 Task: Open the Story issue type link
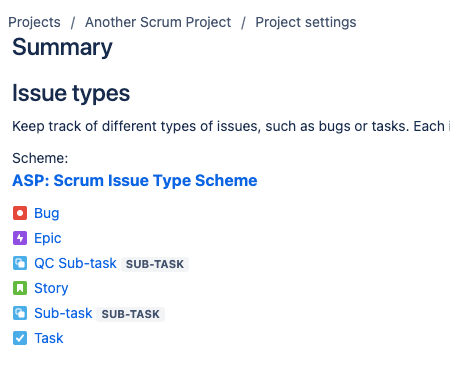tap(51, 289)
